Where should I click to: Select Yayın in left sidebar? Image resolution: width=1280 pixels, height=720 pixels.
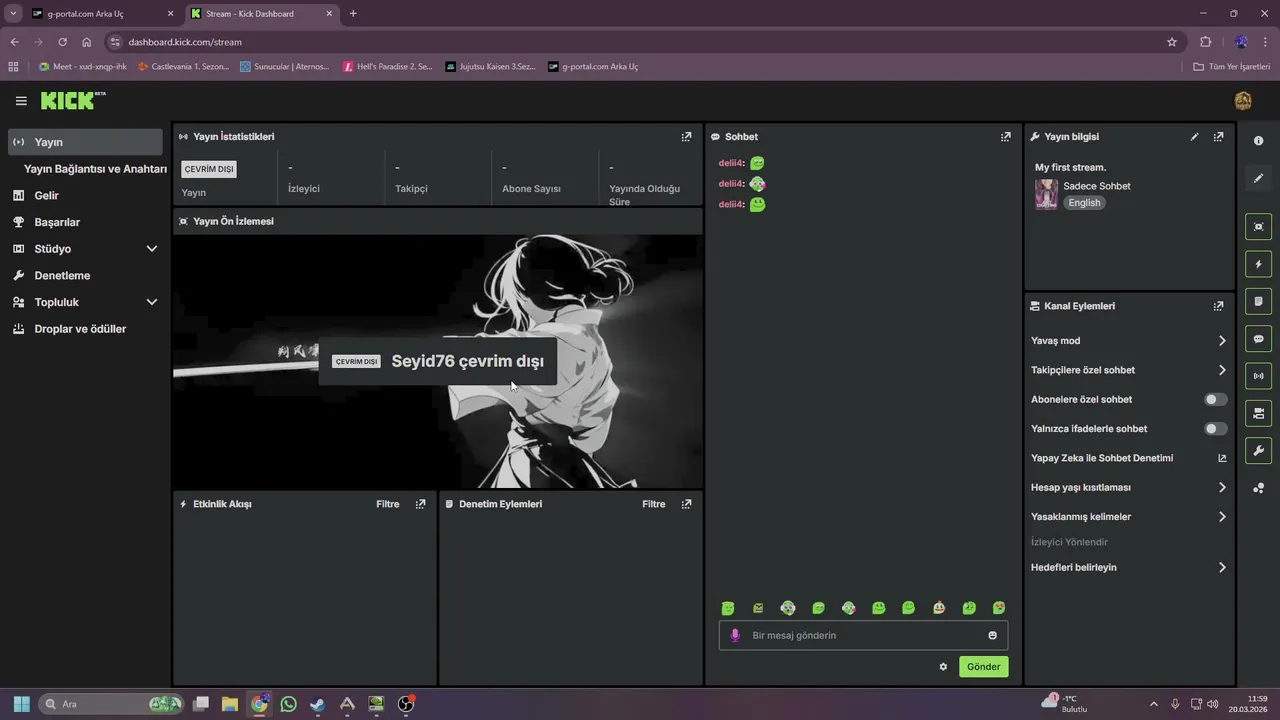coord(84,142)
